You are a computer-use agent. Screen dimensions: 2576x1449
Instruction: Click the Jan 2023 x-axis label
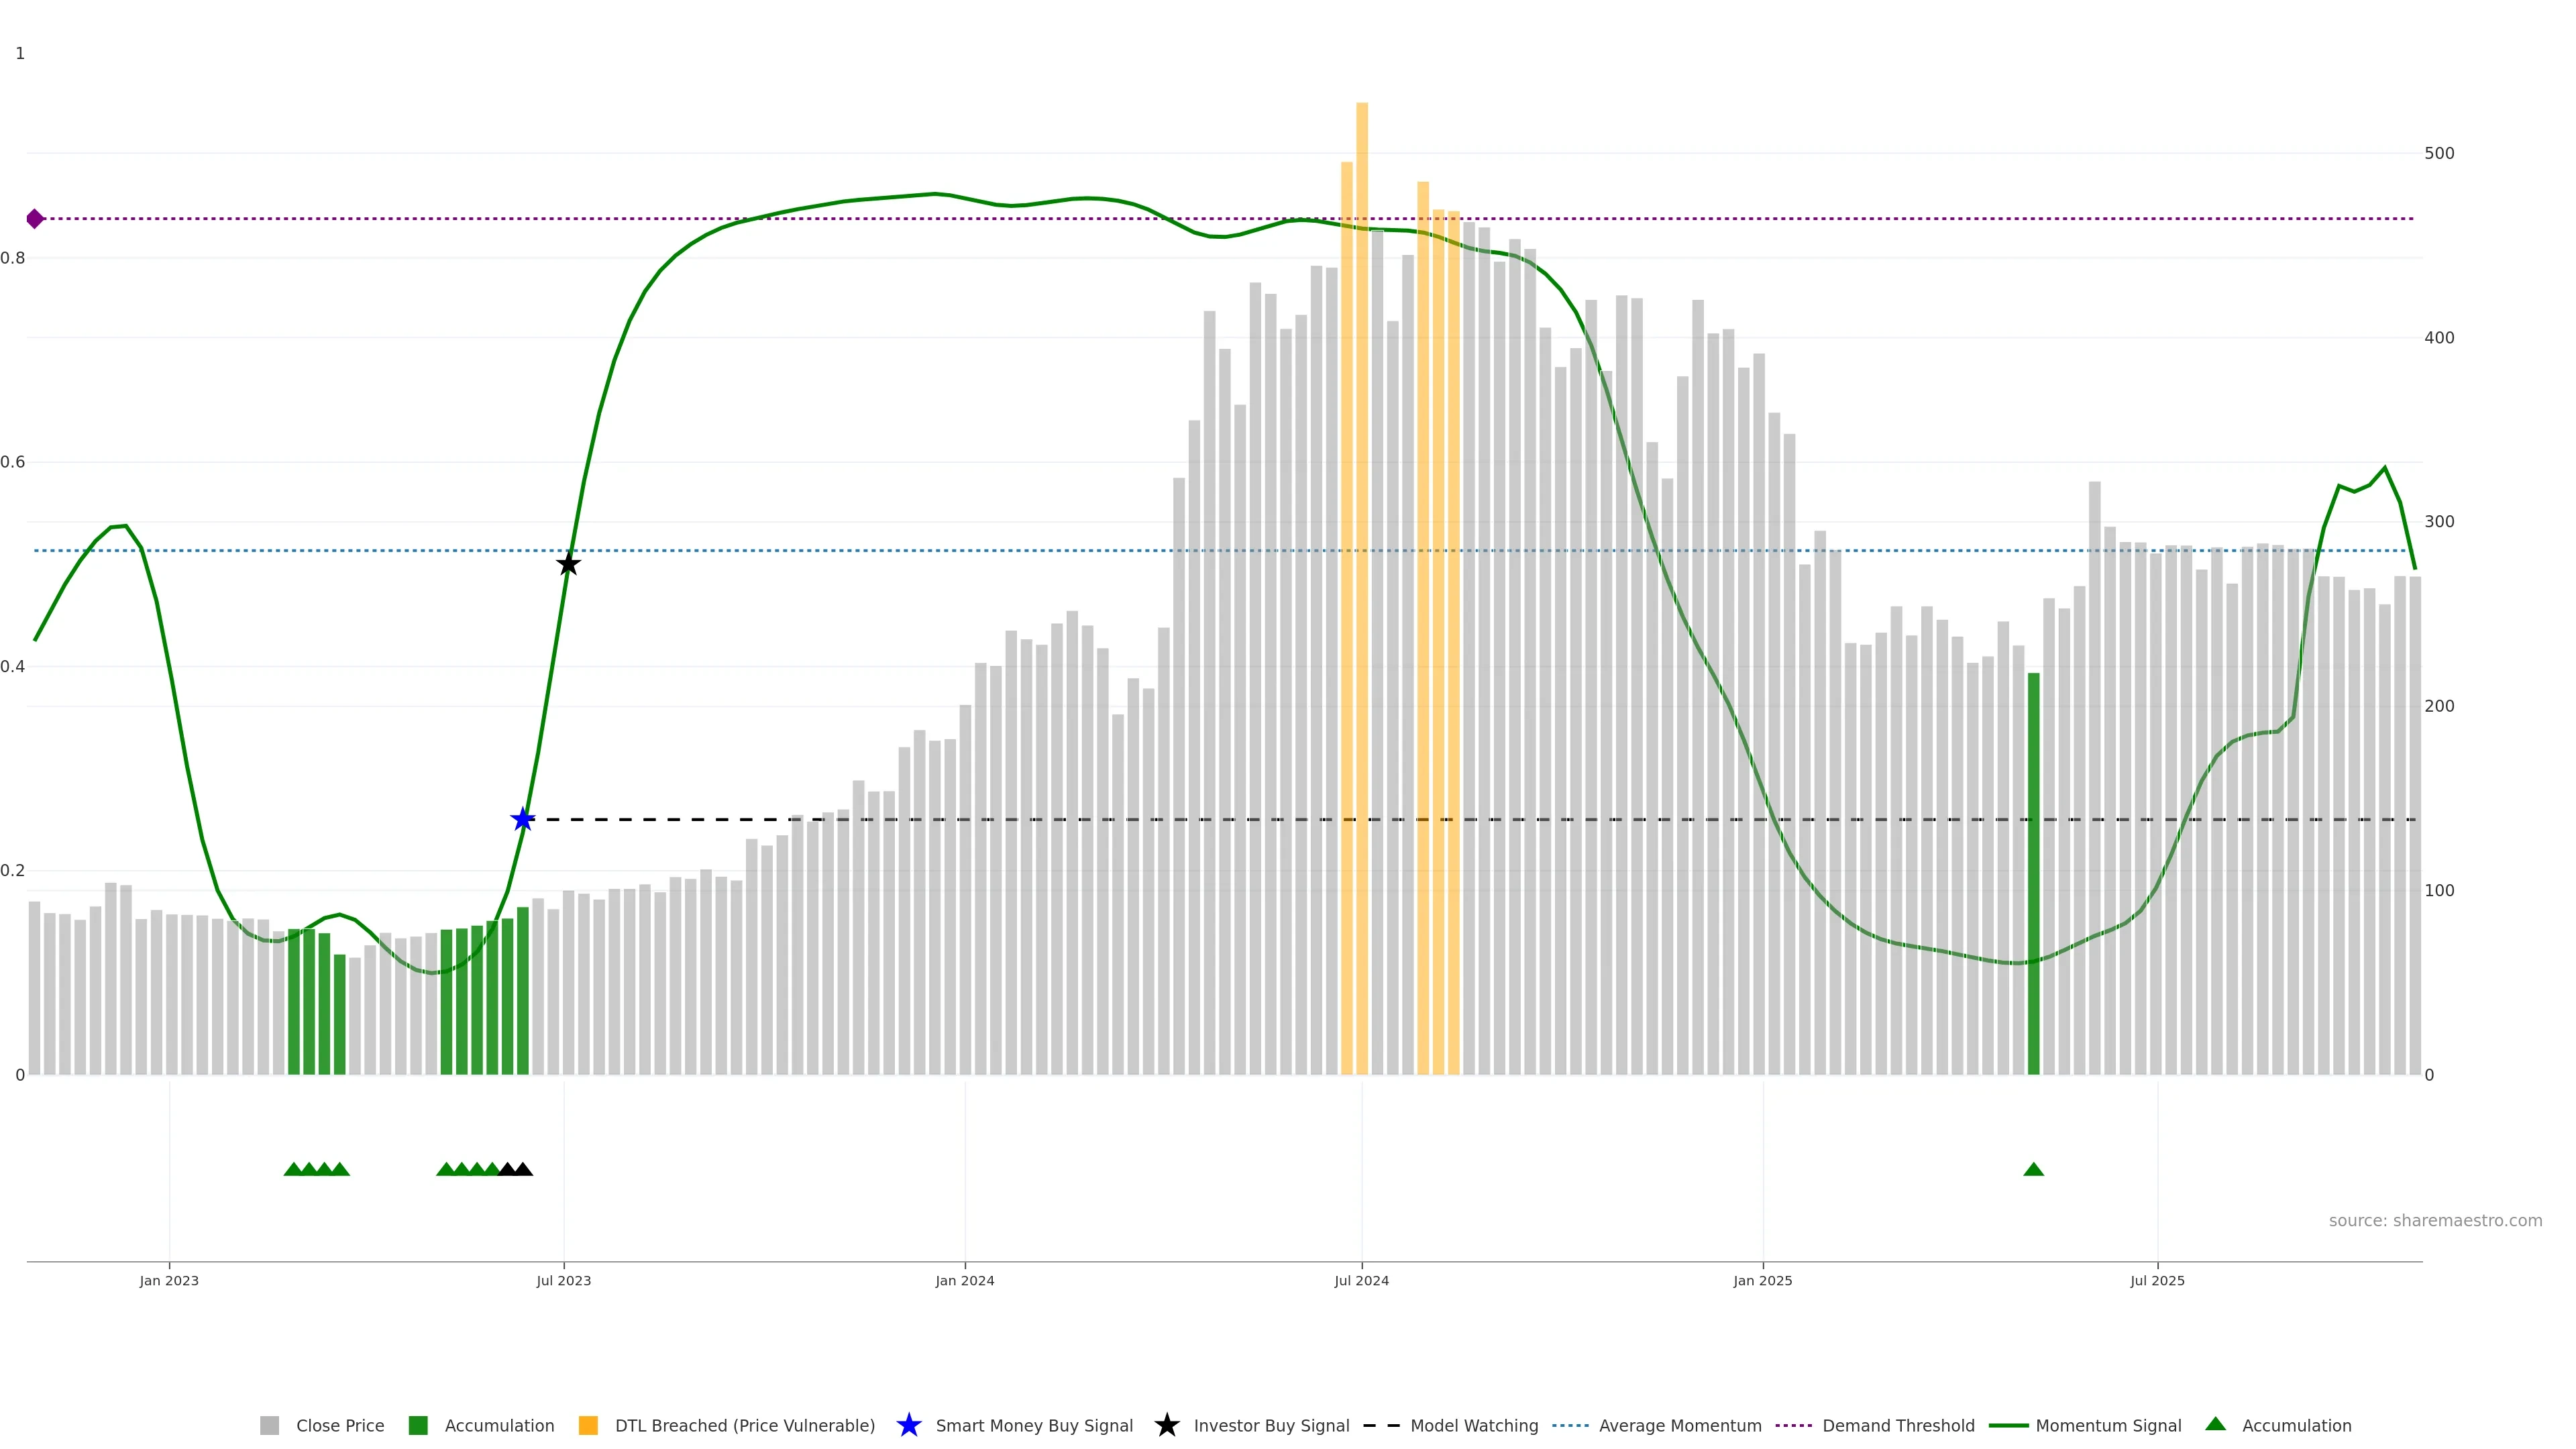169,1280
